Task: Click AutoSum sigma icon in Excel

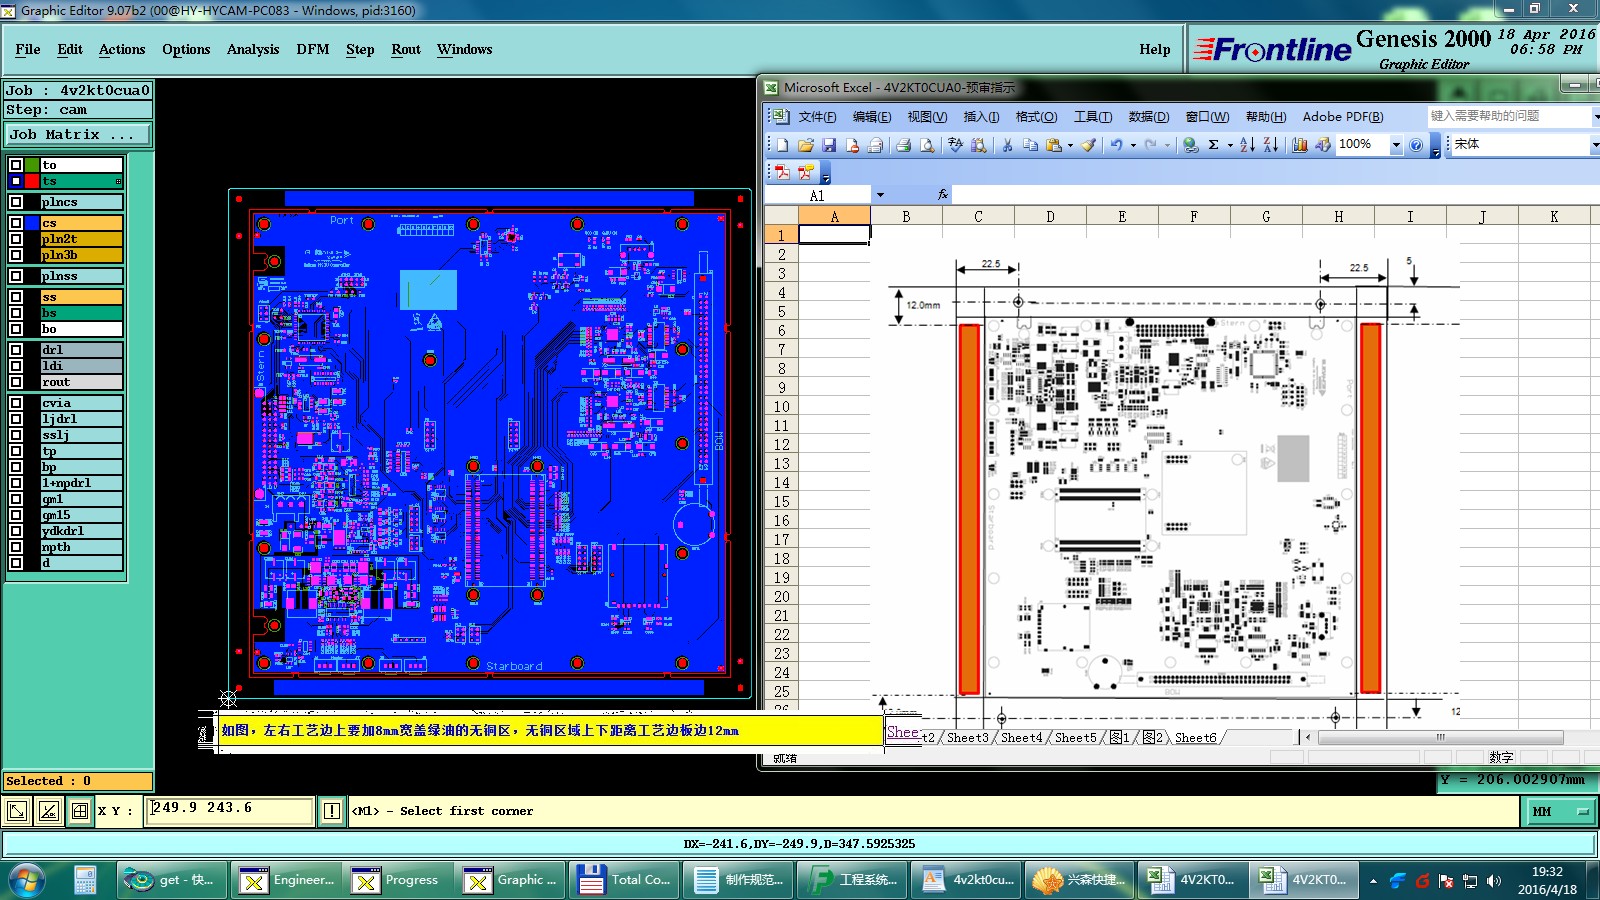Action: (1213, 145)
